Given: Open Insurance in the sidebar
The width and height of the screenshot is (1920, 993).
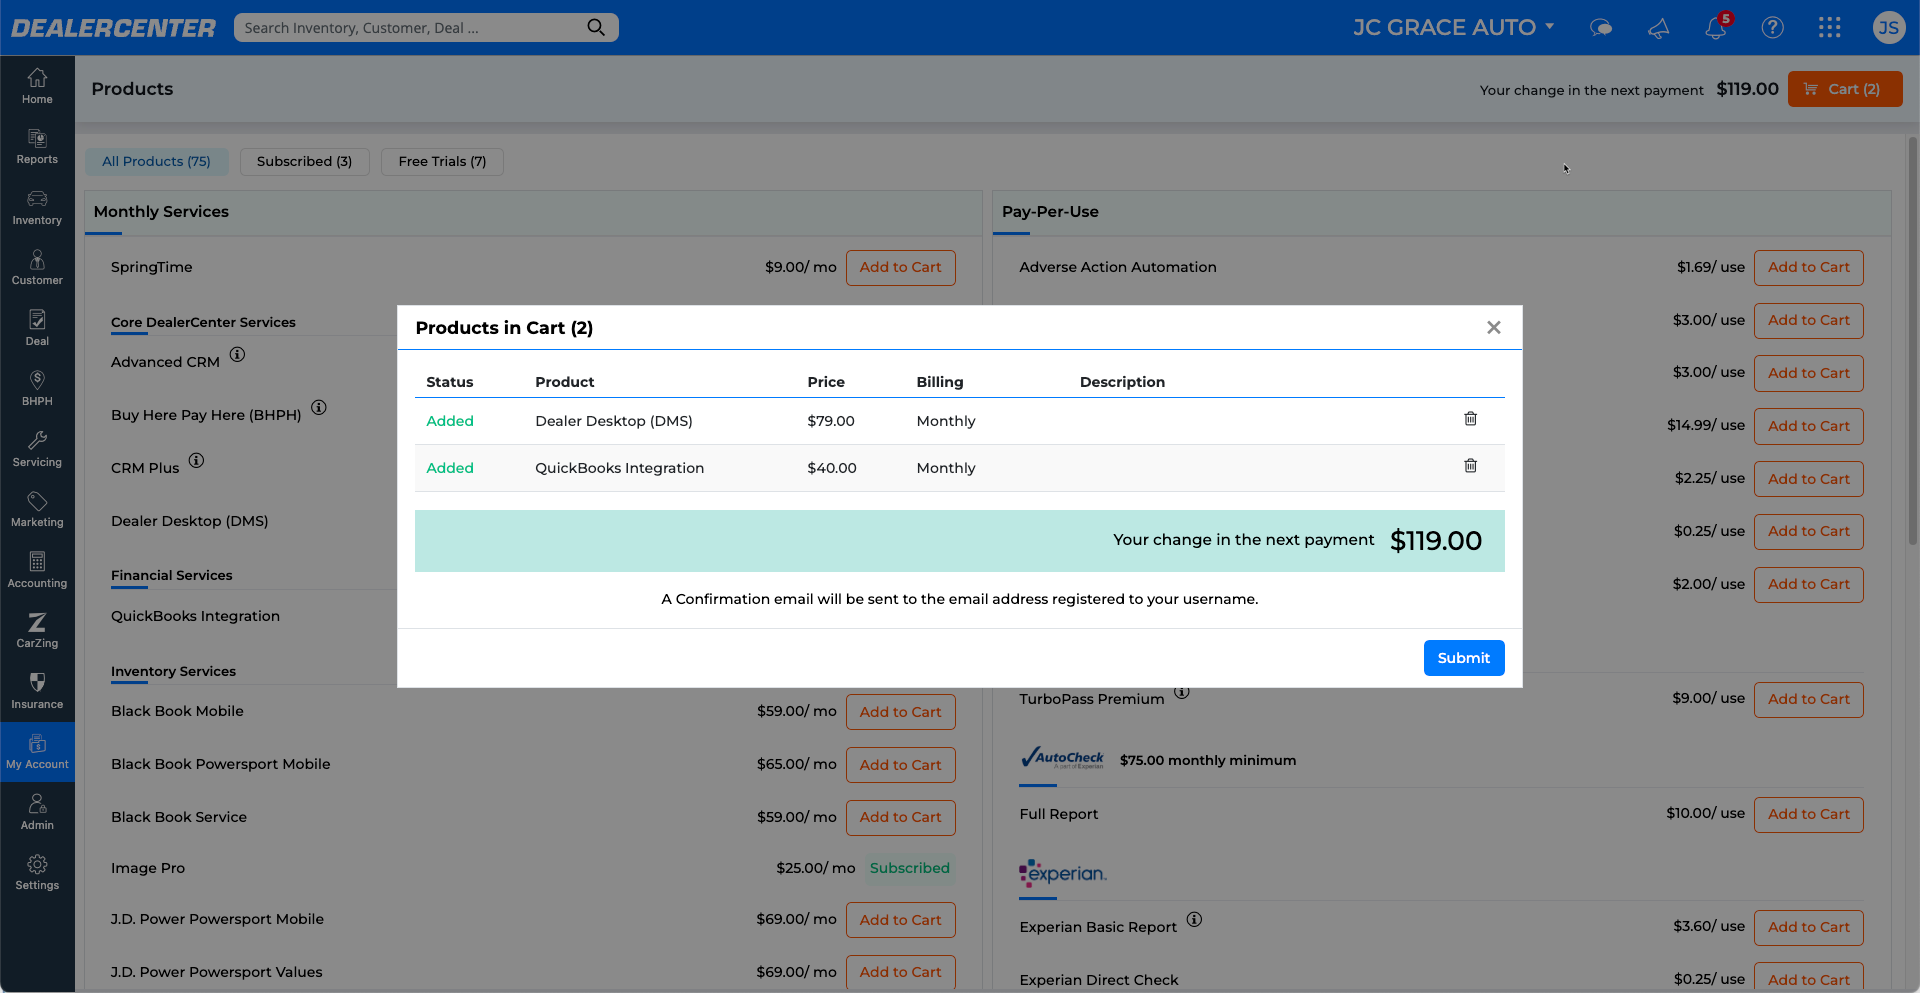Looking at the screenshot, I should click(37, 691).
